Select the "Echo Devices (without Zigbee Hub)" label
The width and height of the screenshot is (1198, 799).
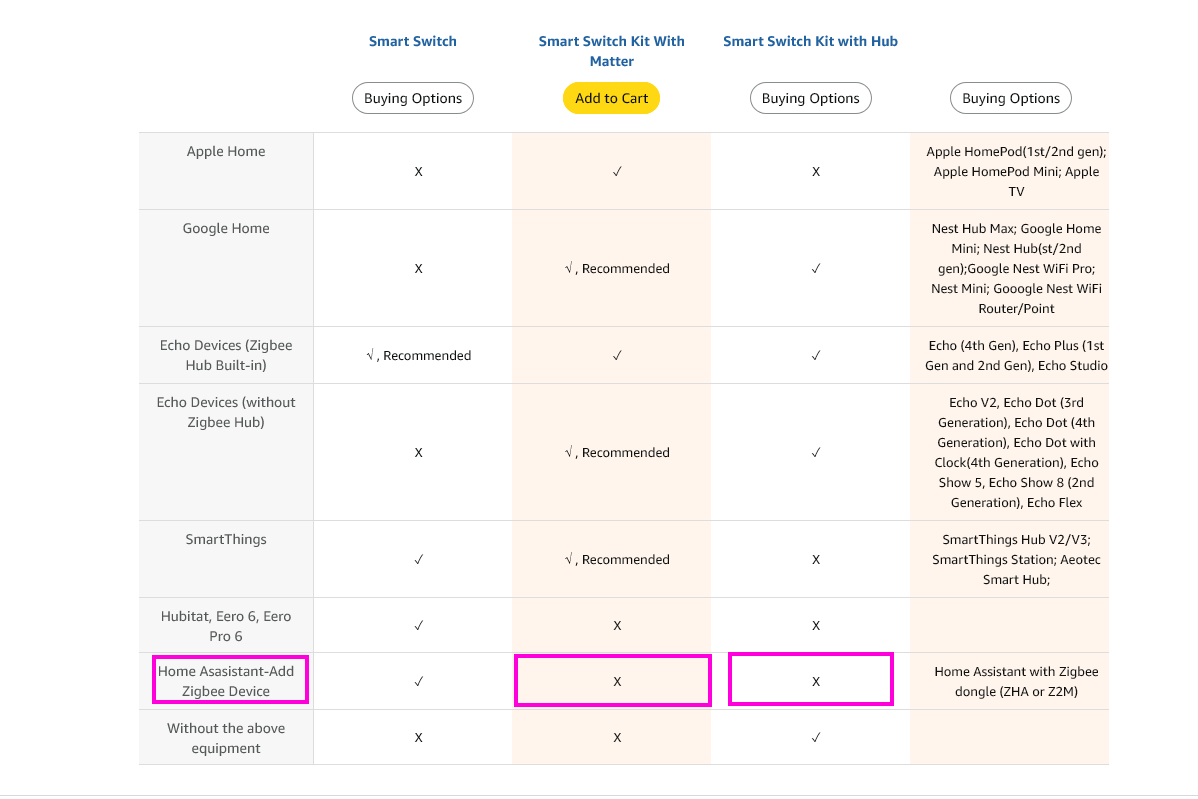pyautogui.click(x=226, y=412)
